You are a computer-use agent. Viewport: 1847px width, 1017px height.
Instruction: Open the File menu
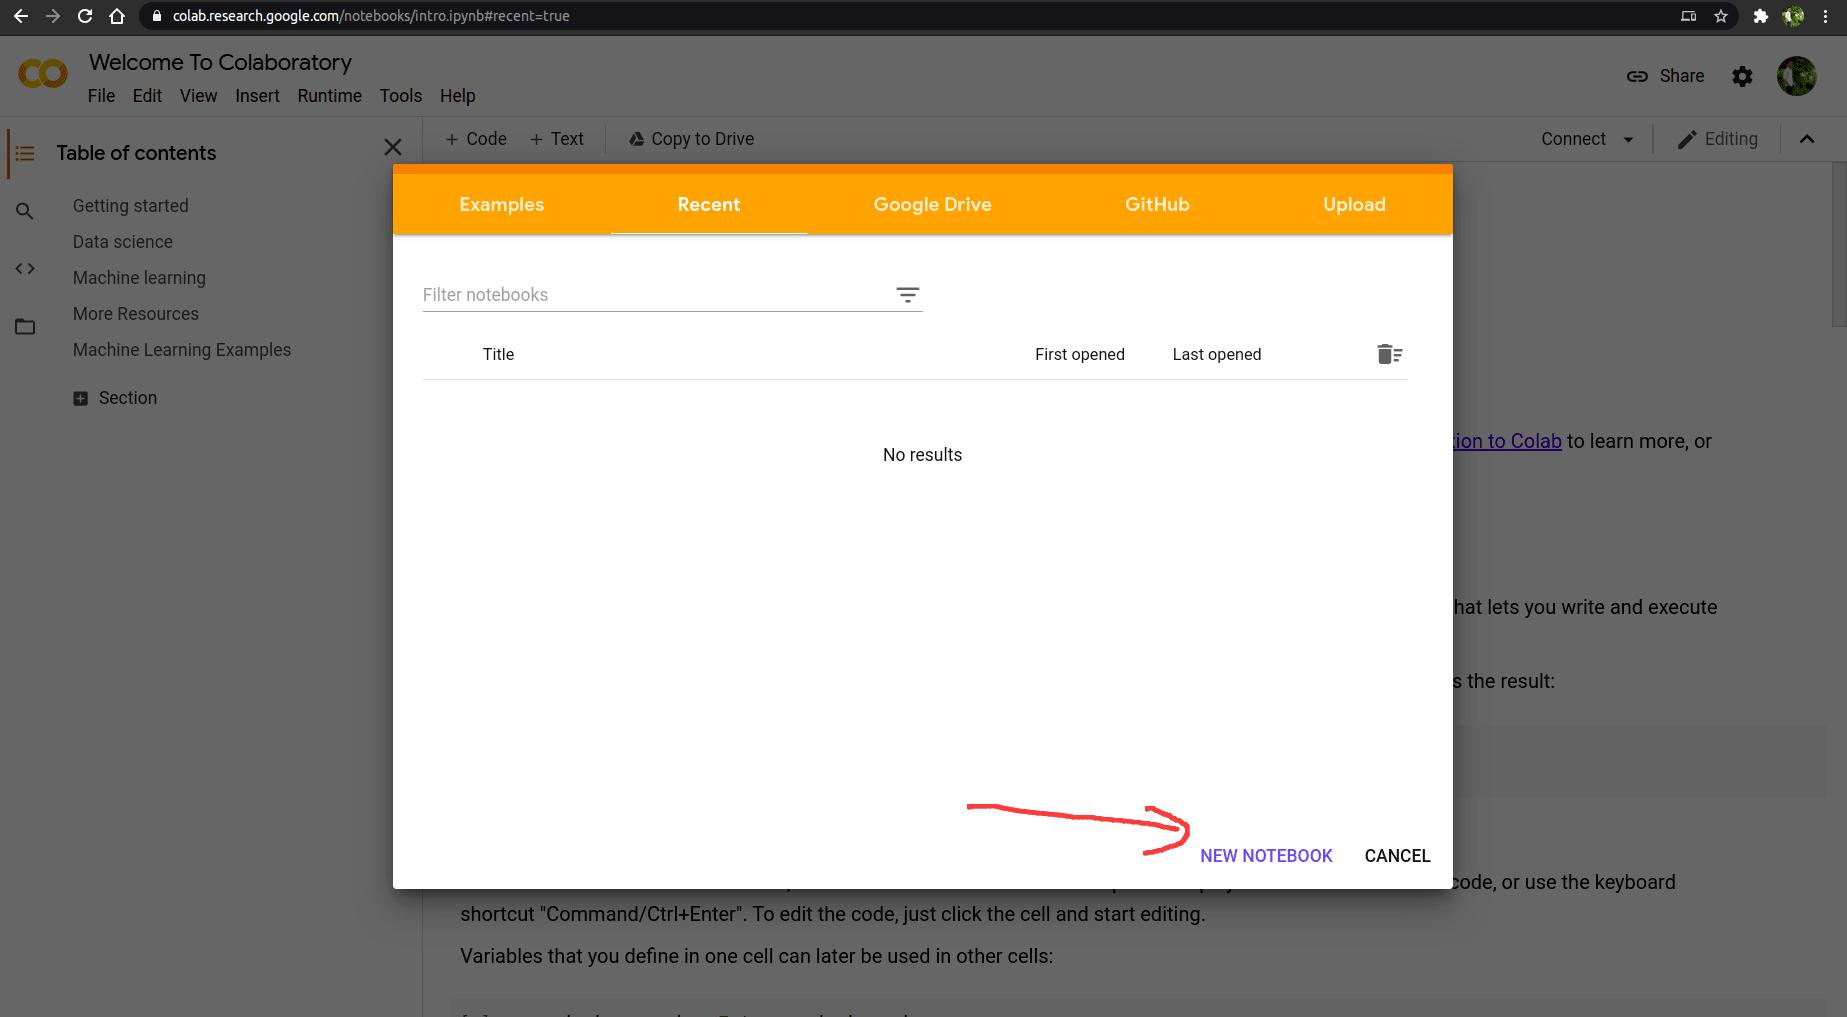click(101, 96)
